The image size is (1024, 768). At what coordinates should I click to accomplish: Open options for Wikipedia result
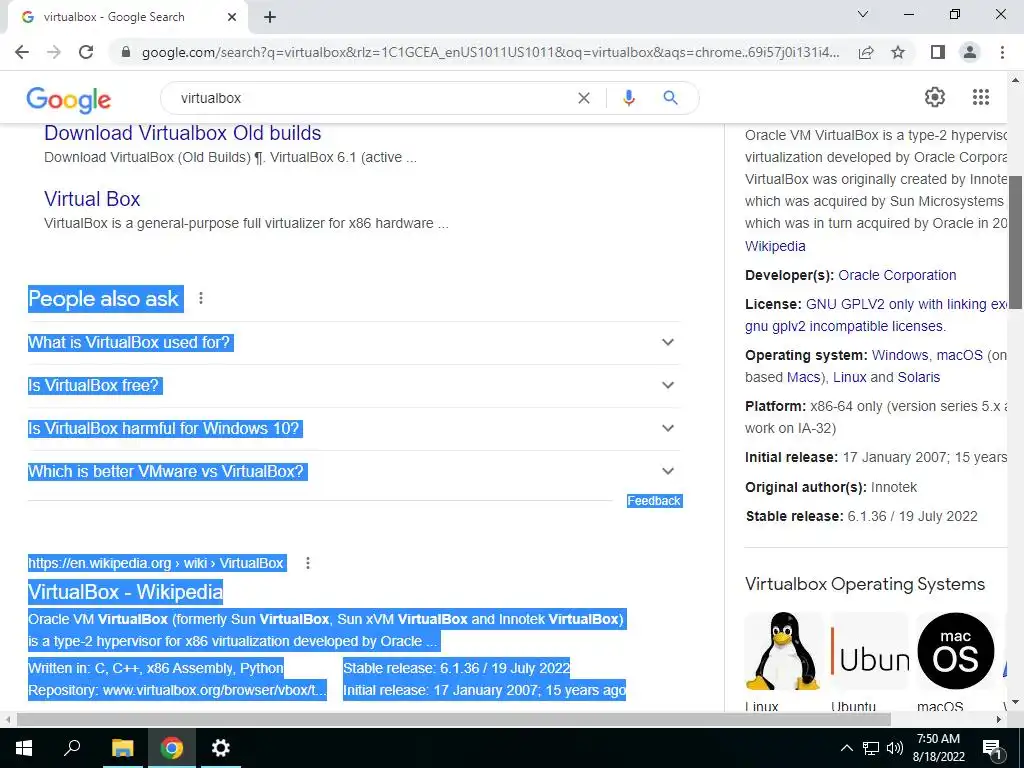308,563
